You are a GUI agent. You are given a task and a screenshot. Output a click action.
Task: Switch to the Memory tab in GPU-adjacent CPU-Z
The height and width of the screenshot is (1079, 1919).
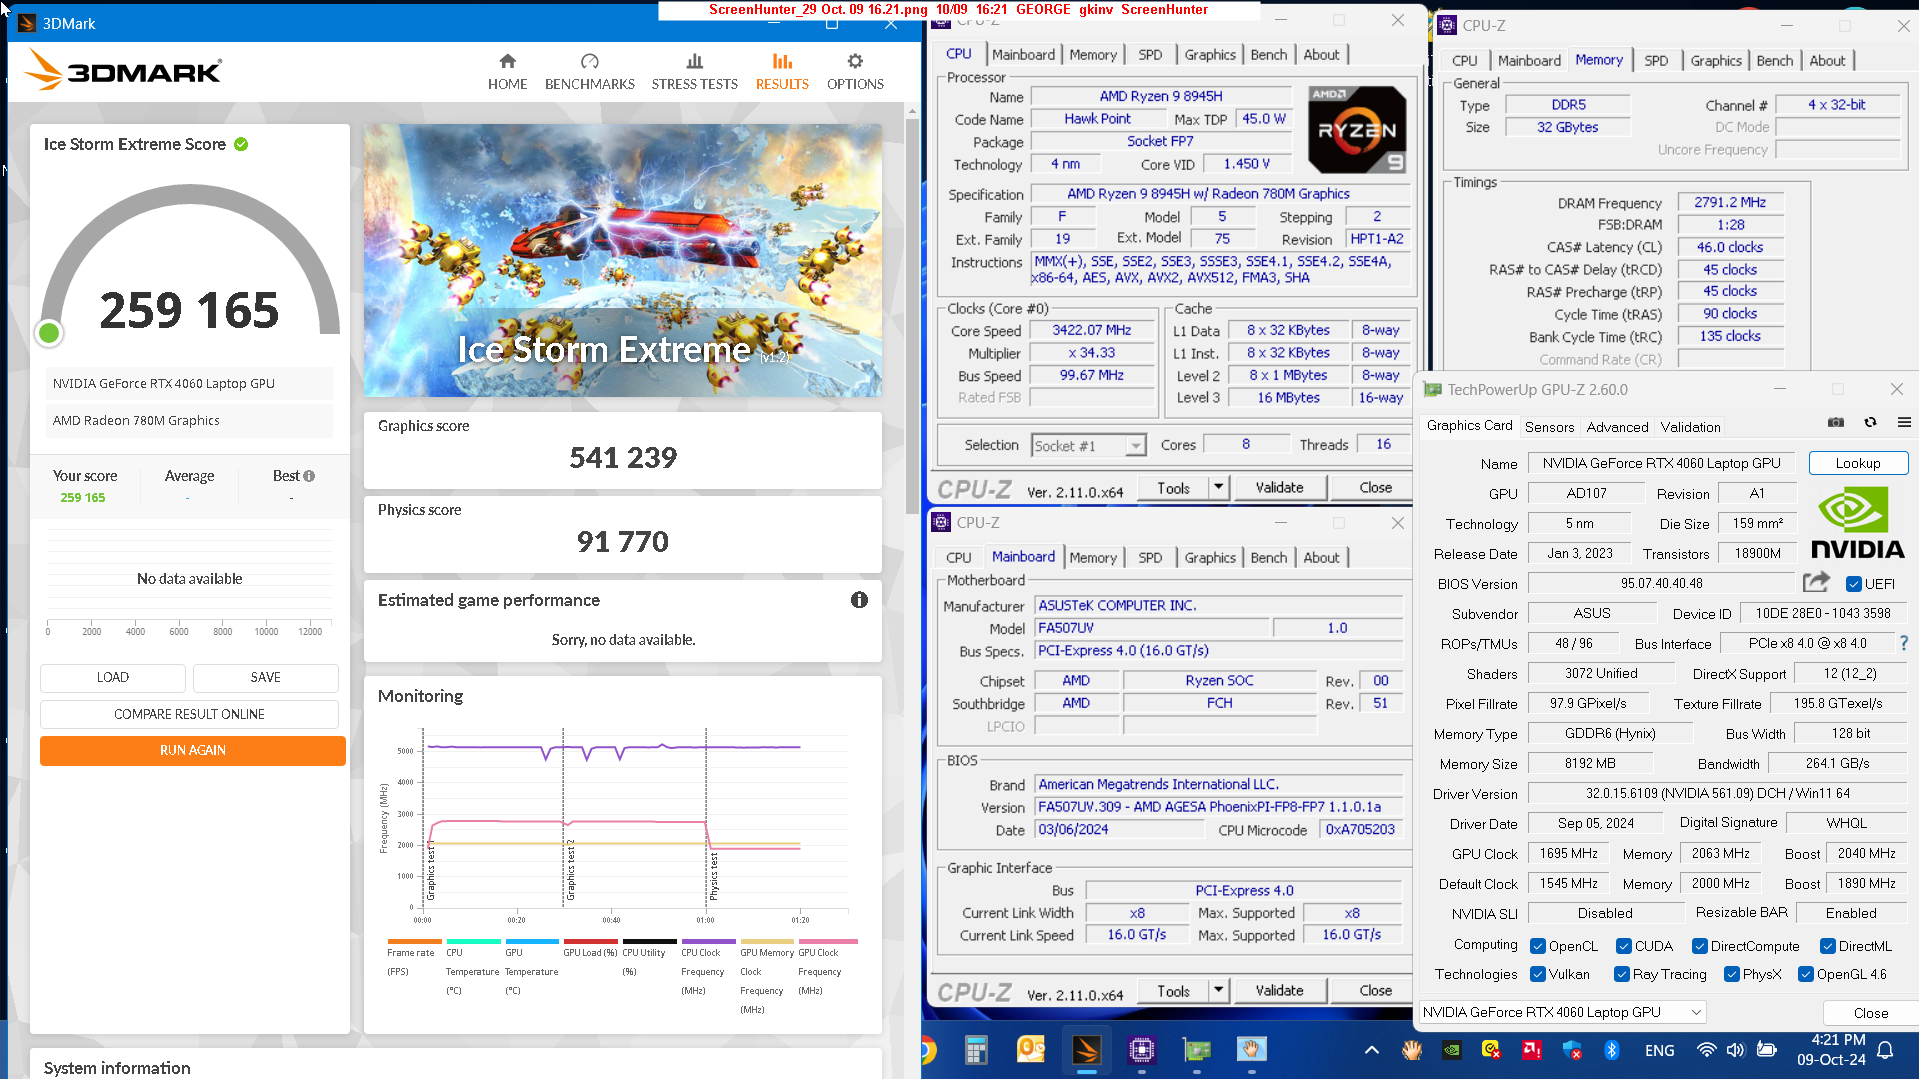pyautogui.click(x=1599, y=60)
